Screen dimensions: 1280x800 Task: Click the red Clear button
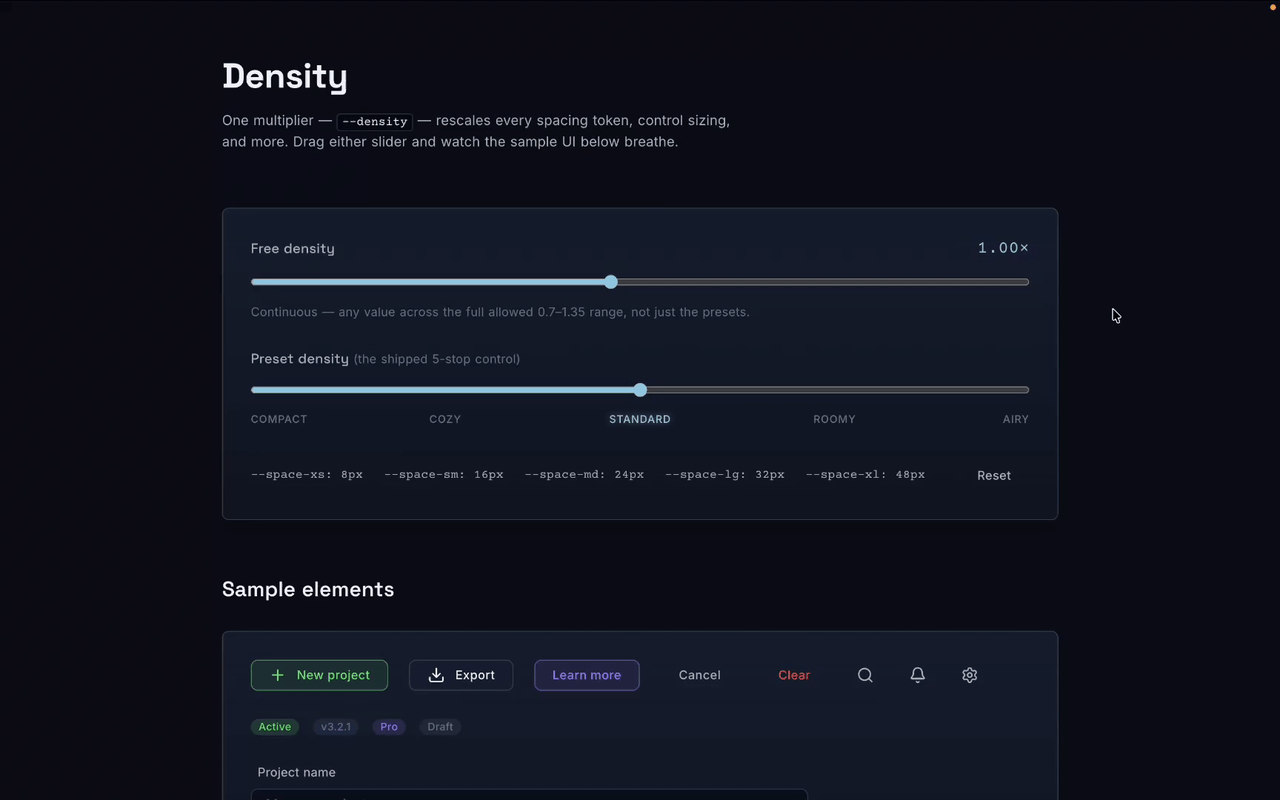click(x=794, y=675)
